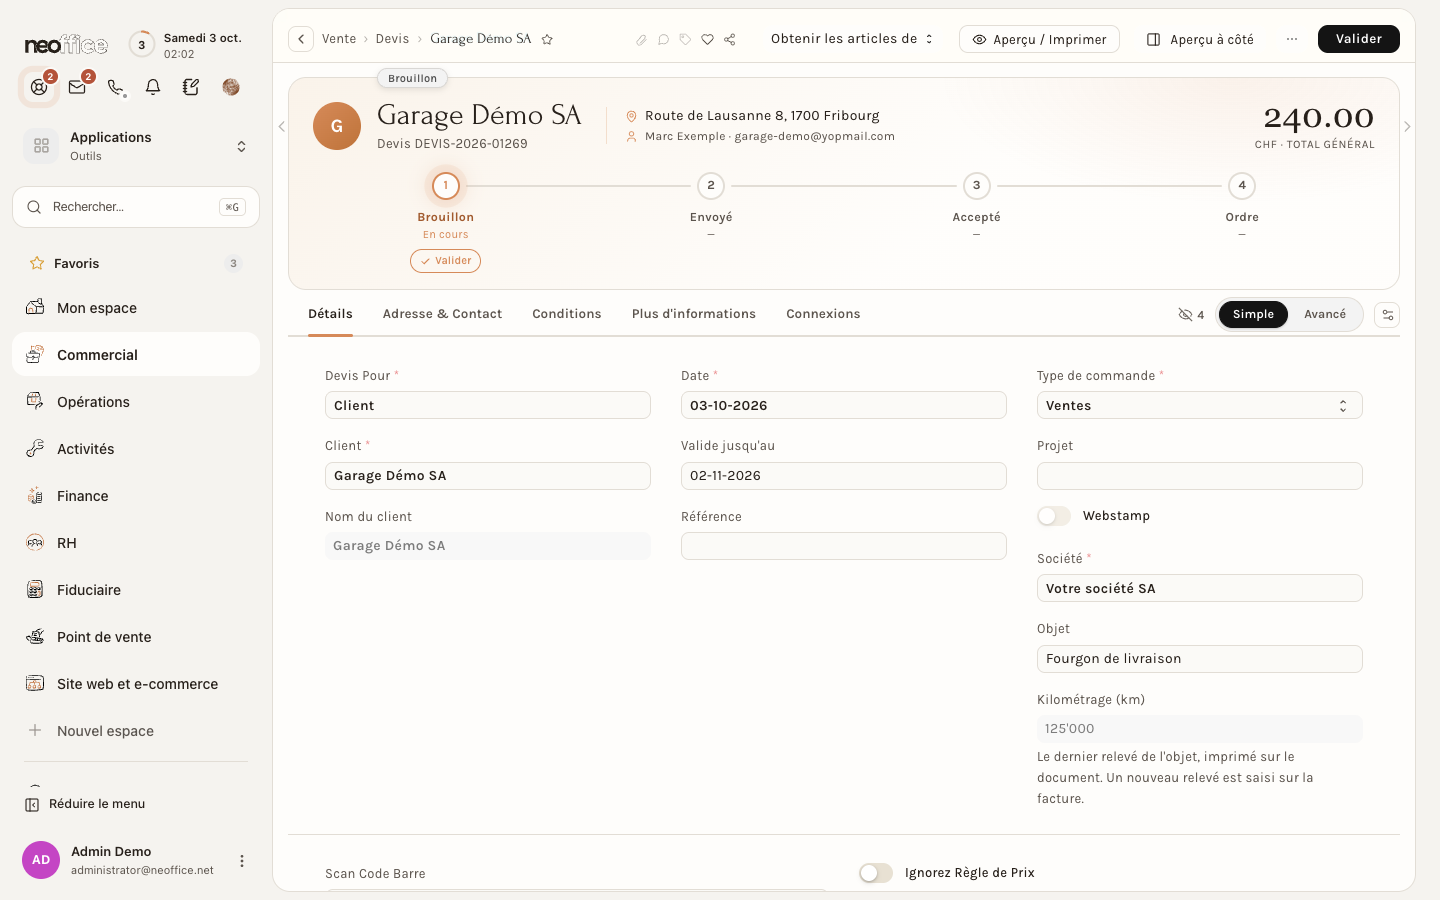
Task: Open the Adresse & Contact tab
Action: pos(442,314)
